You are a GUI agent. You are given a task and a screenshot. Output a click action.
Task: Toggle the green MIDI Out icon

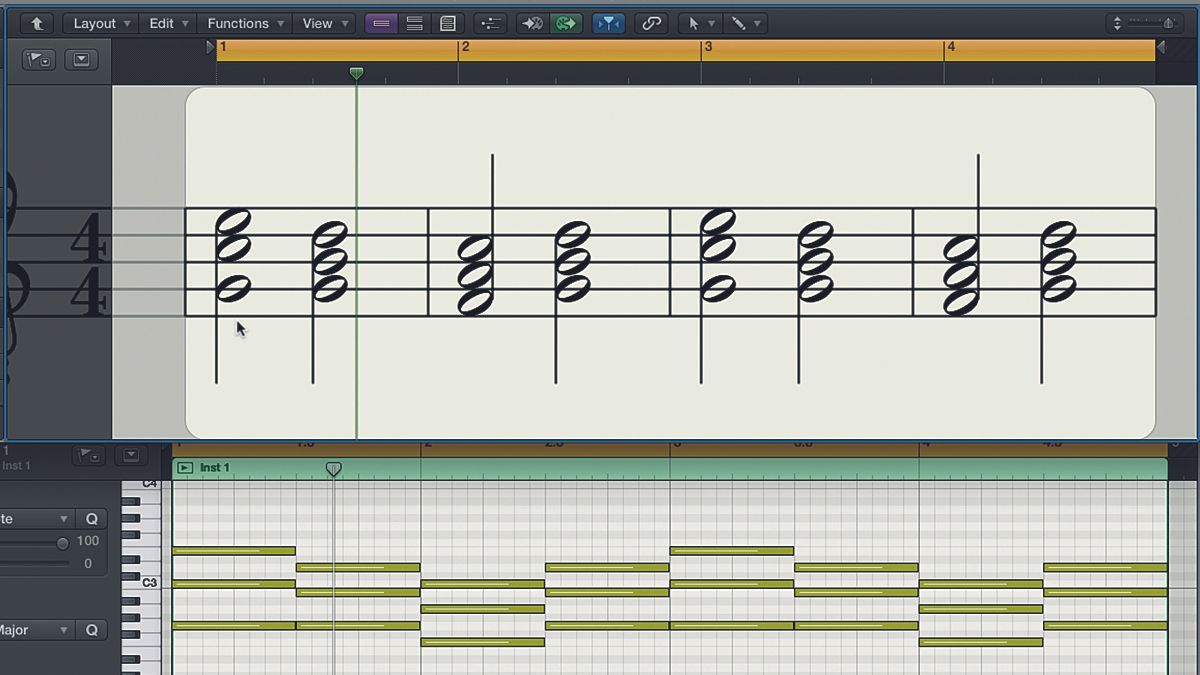[x=566, y=23]
